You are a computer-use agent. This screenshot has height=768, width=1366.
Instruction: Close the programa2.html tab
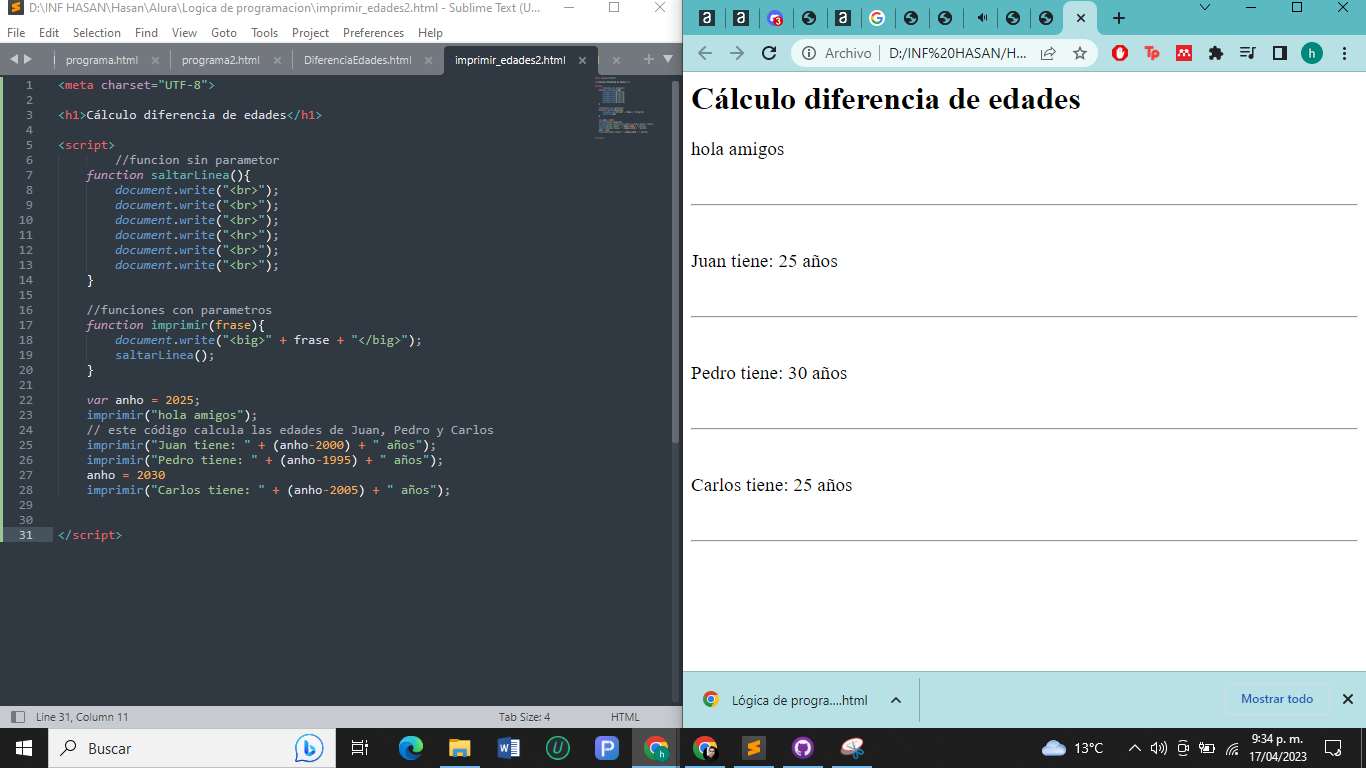(277, 60)
